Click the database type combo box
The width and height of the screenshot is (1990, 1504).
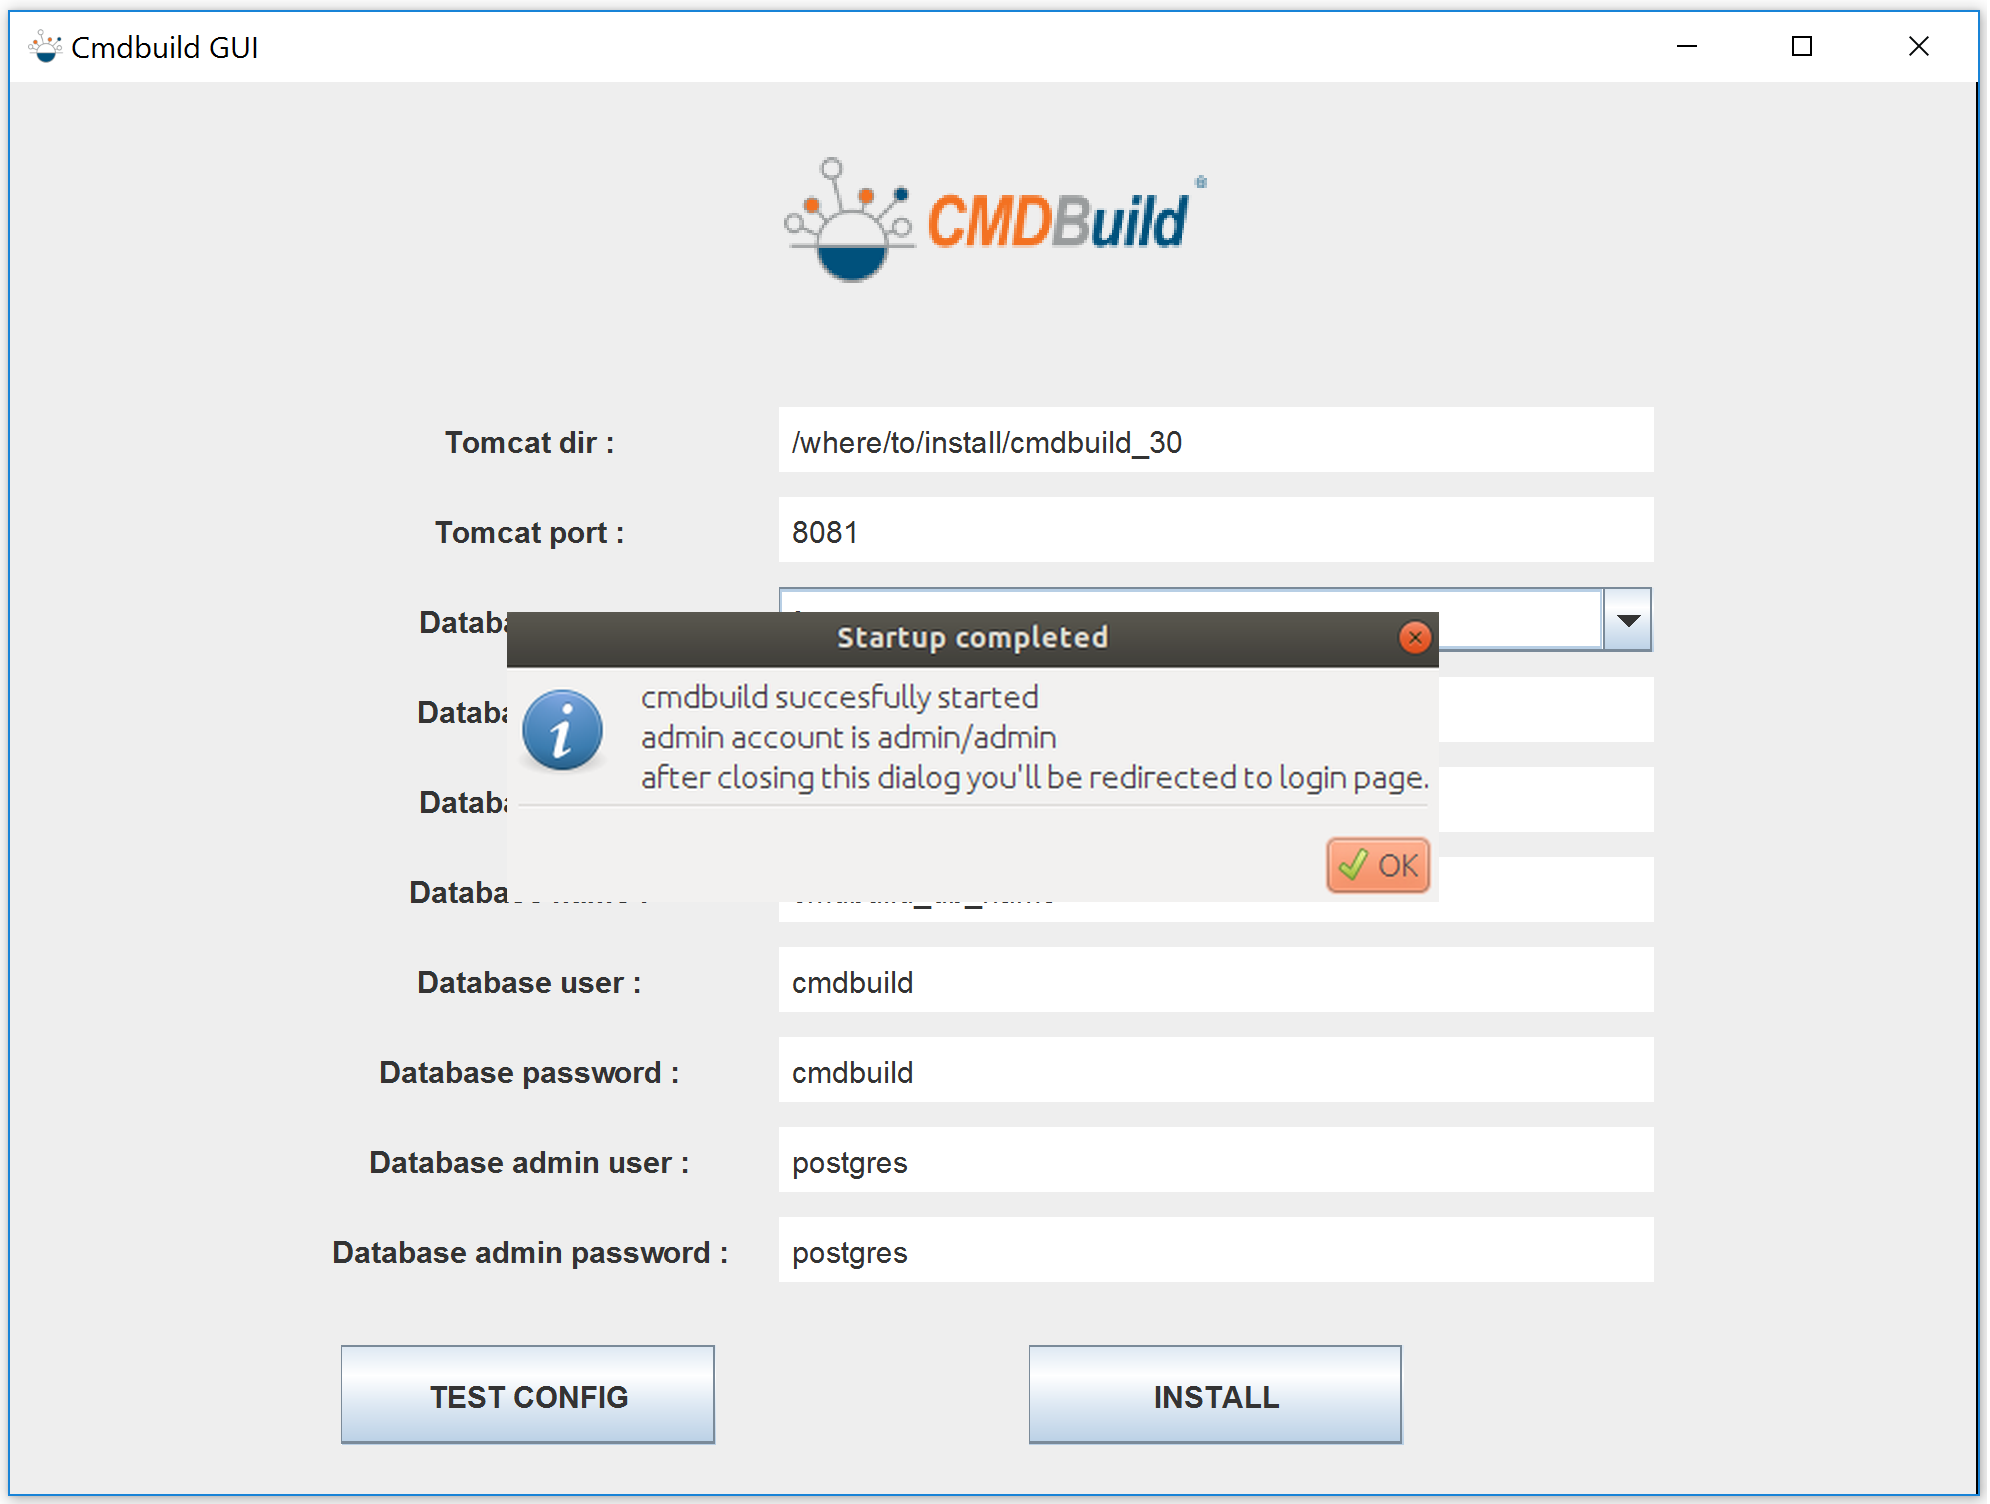pos(1520,621)
